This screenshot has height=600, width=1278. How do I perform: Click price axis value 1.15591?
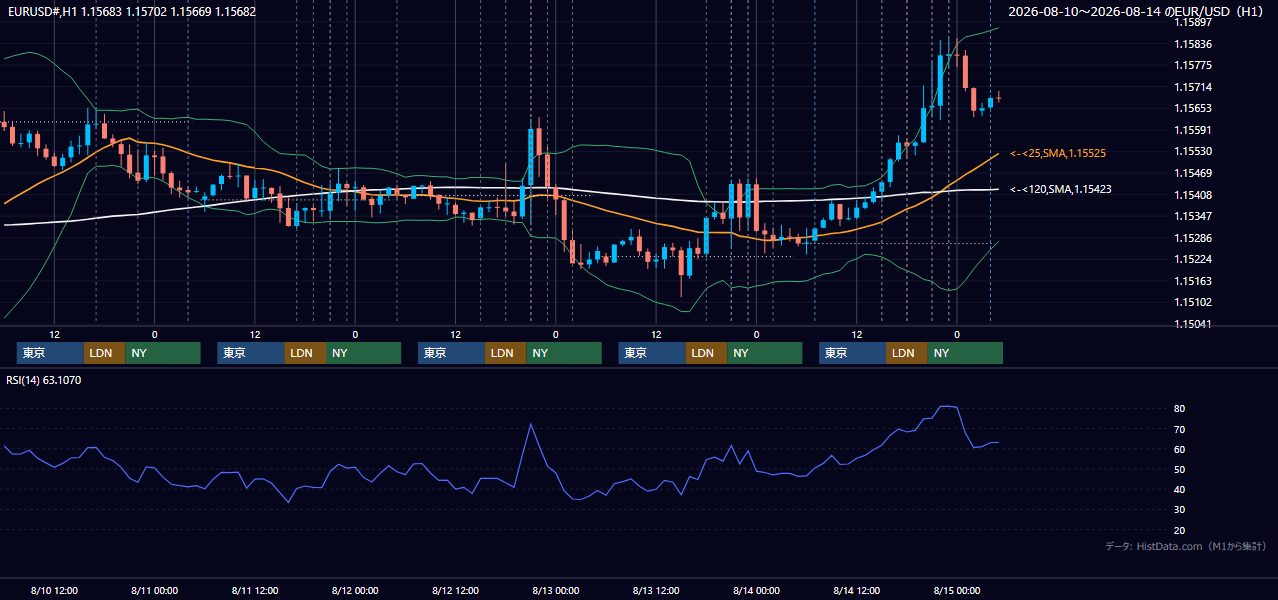[x=1192, y=130]
